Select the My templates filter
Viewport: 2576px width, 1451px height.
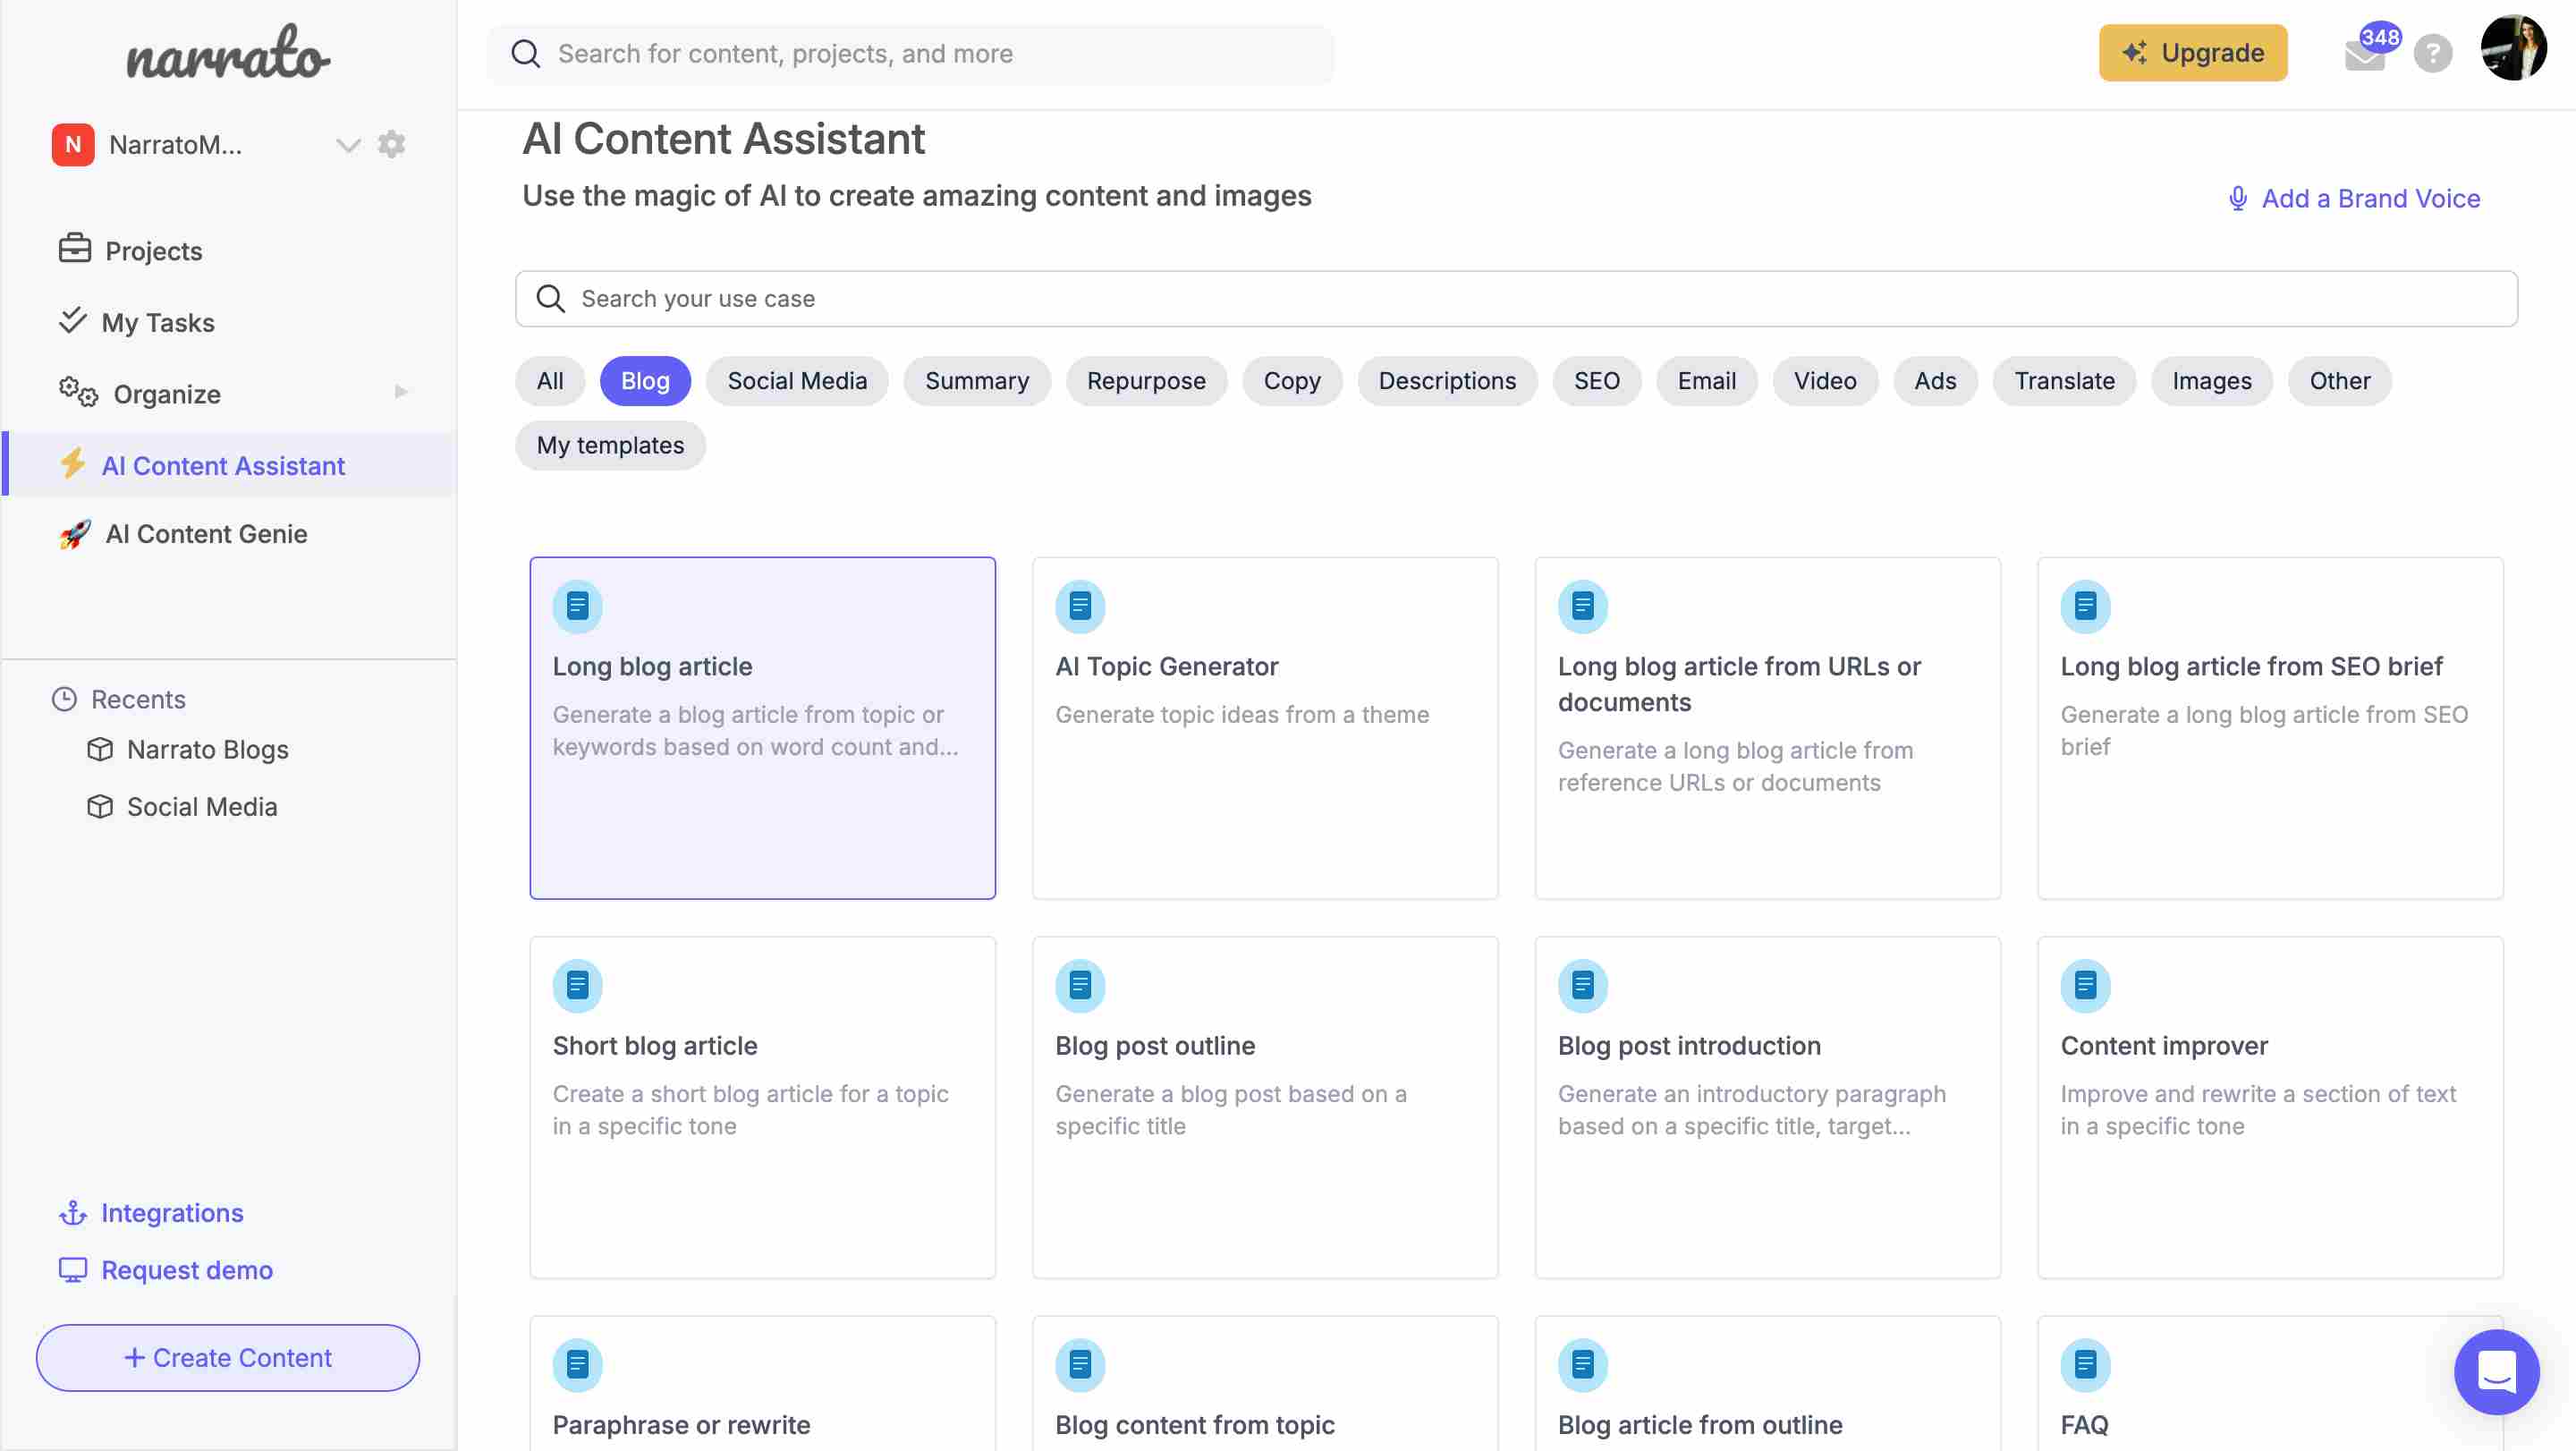click(610, 445)
